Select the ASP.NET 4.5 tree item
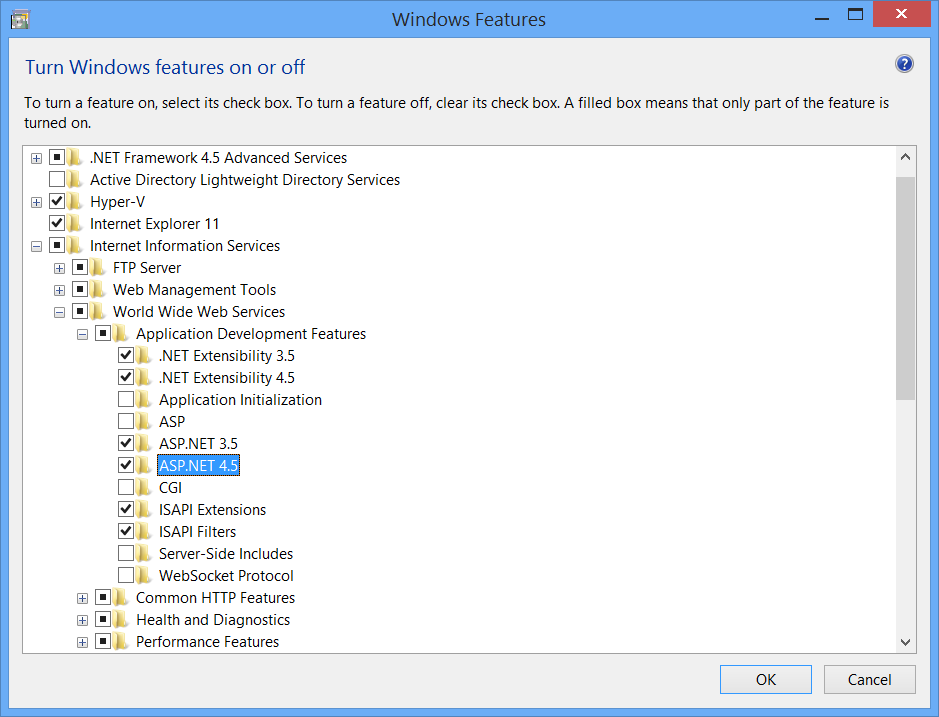 click(x=198, y=465)
